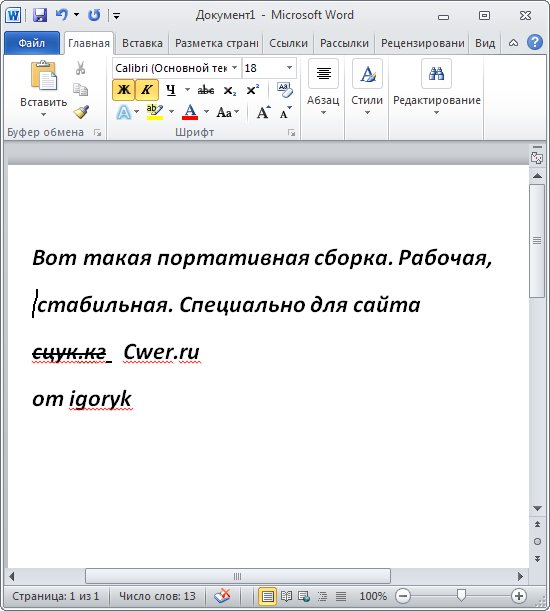
Task: Zoom in with the plus button
Action: pos(519,596)
